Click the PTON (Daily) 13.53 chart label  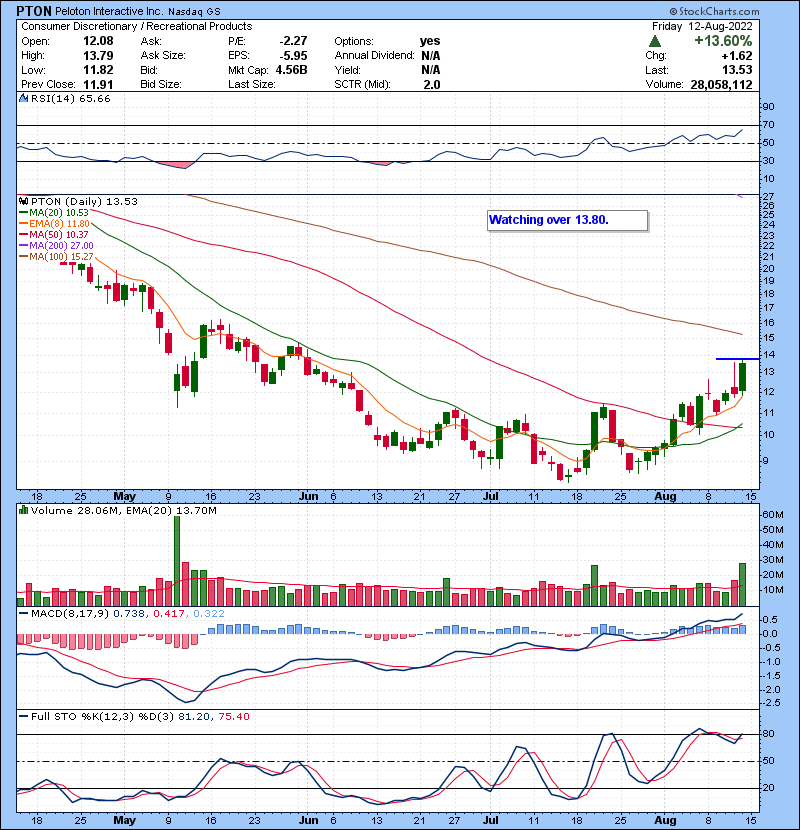(x=84, y=201)
